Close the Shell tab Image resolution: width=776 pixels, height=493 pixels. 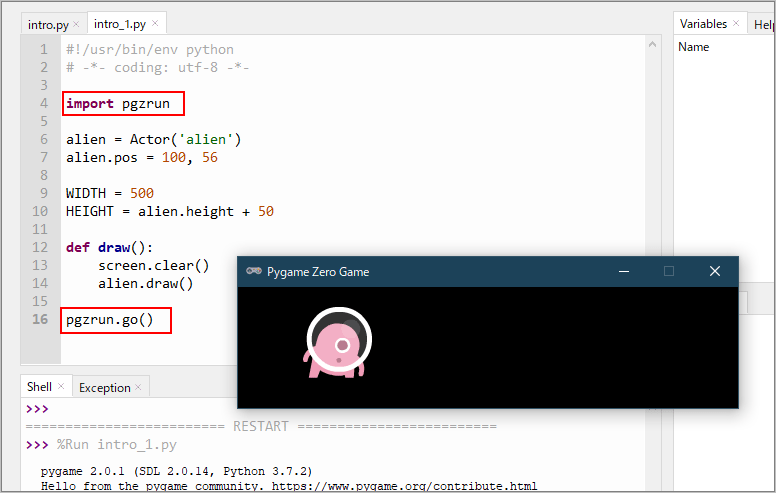(61, 386)
